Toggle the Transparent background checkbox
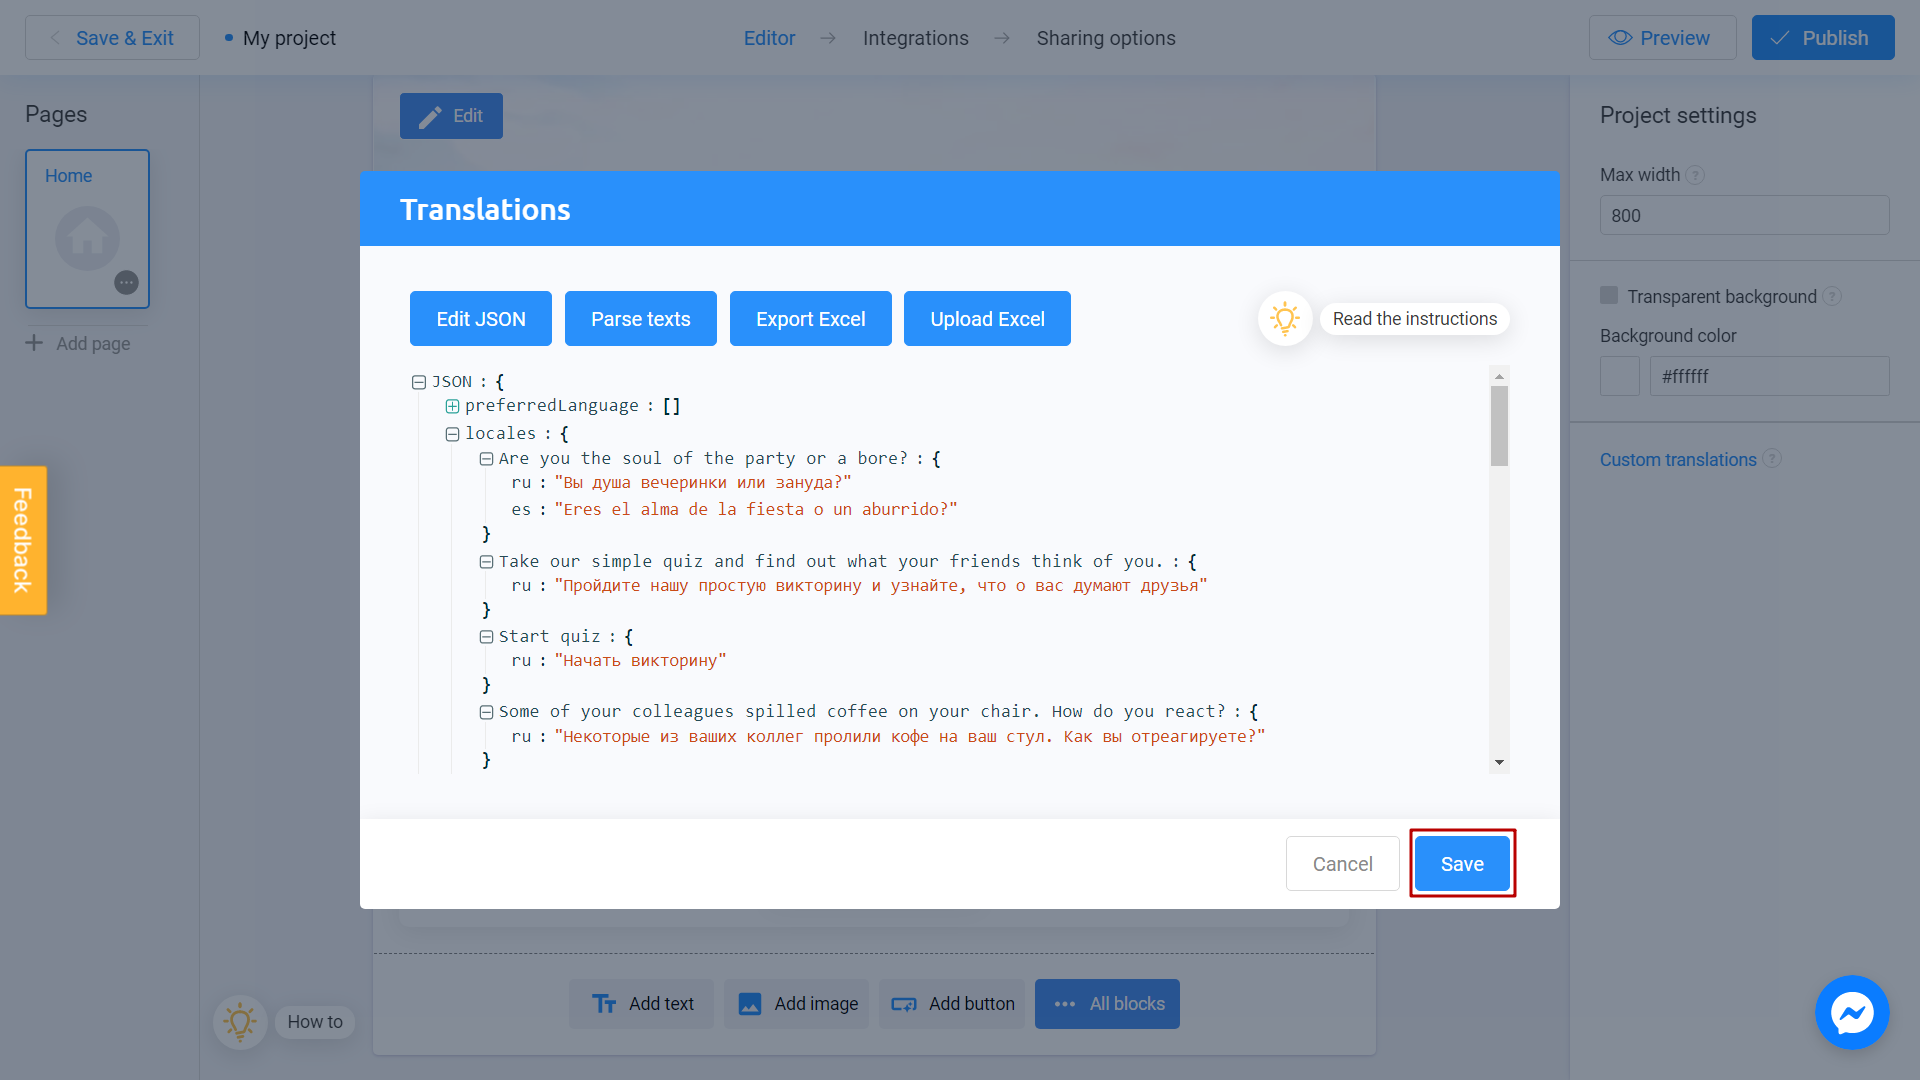This screenshot has height=1080, width=1920. click(x=1609, y=295)
